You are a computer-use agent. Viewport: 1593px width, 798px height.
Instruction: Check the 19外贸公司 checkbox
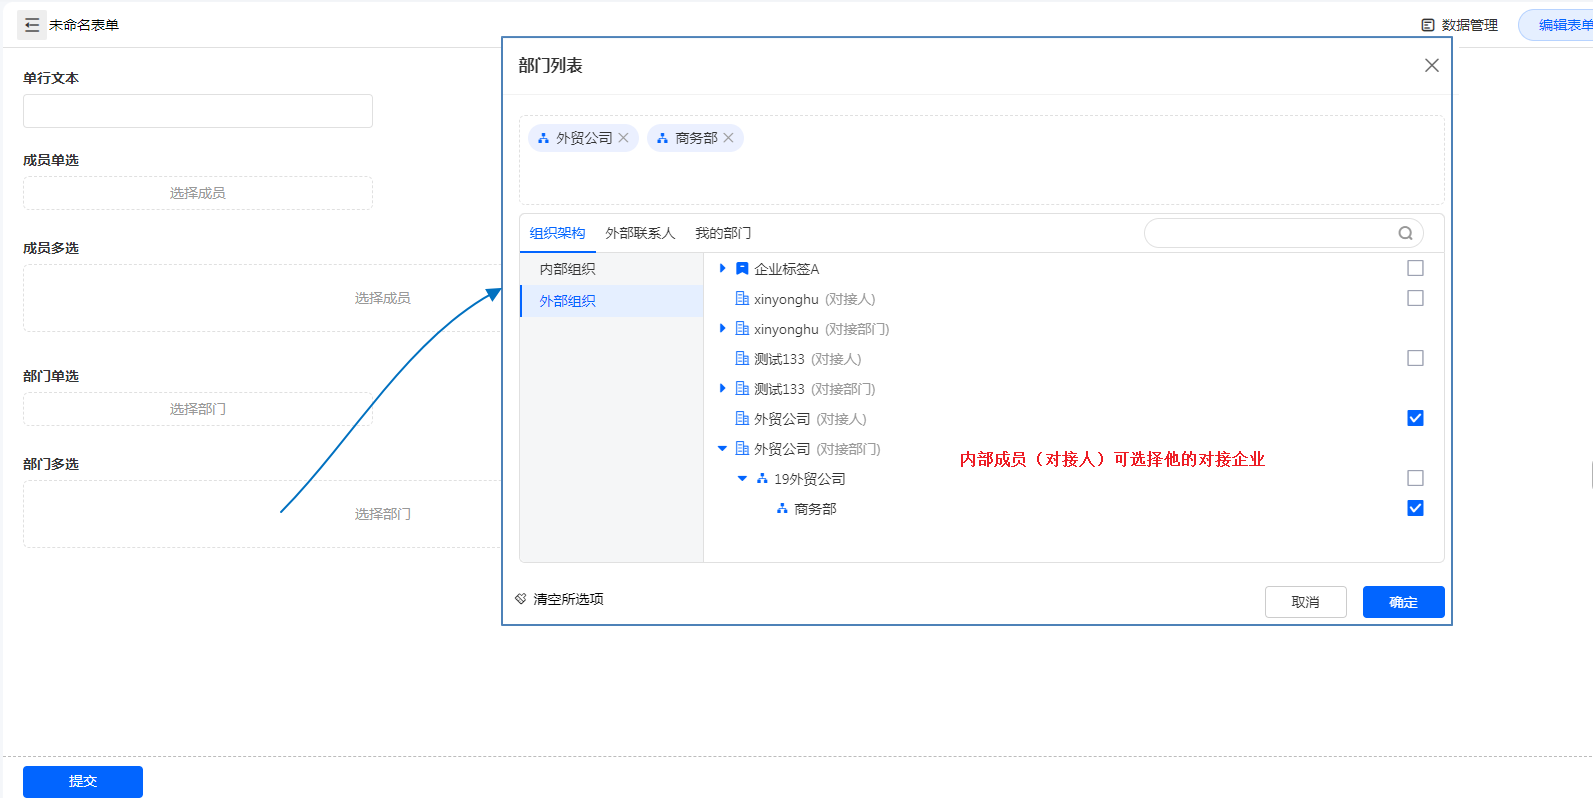1415,478
